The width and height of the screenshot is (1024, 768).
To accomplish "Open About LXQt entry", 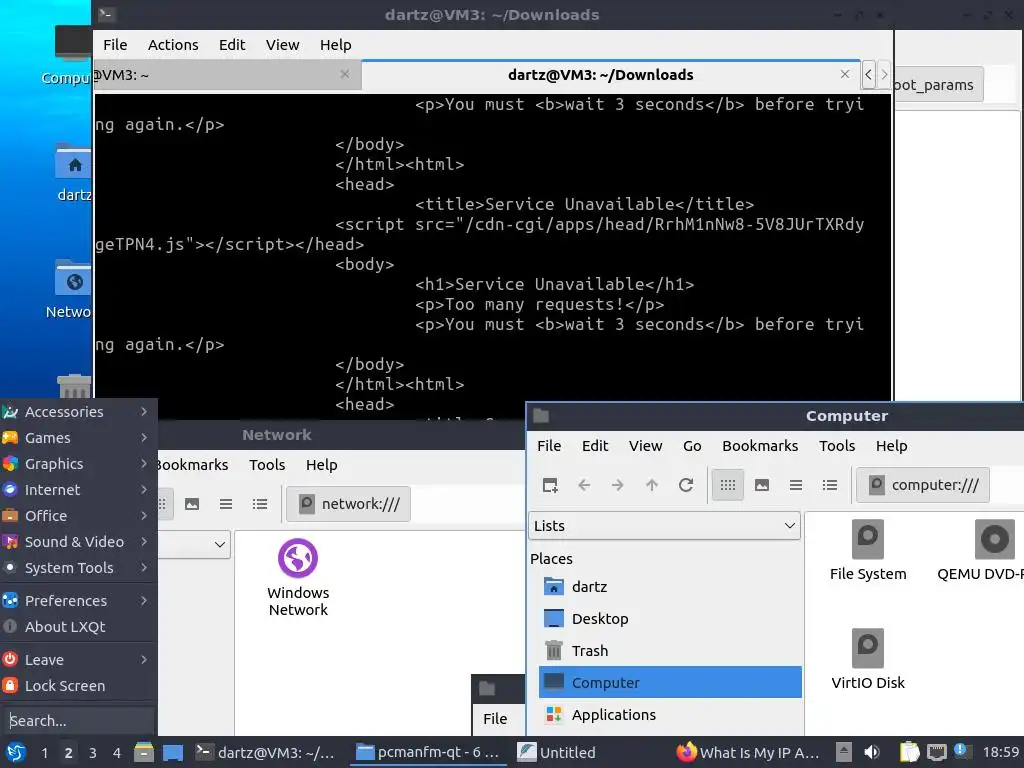I will (78, 627).
